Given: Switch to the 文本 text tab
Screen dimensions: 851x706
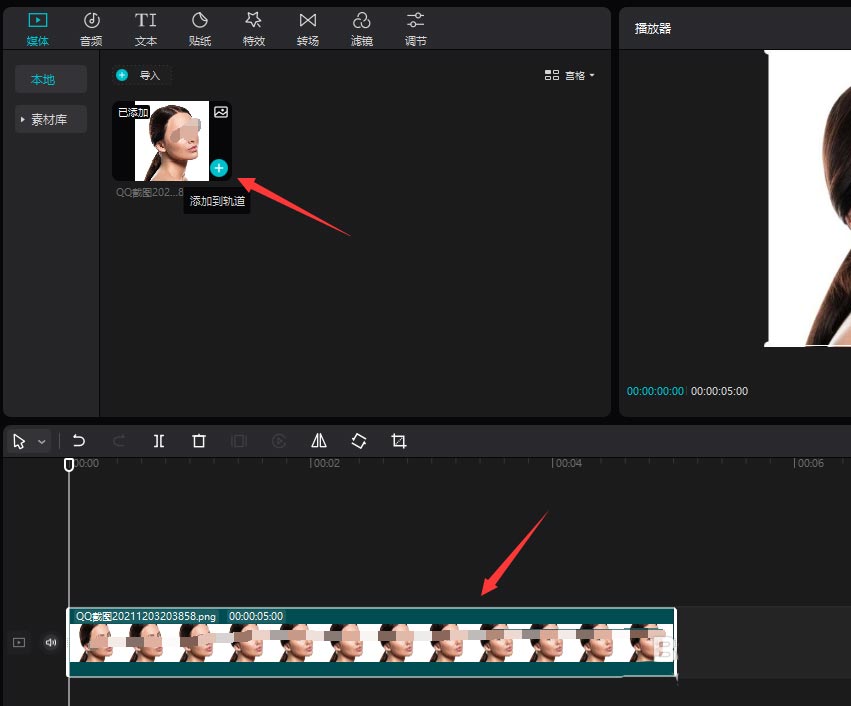Looking at the screenshot, I should (x=146, y=28).
